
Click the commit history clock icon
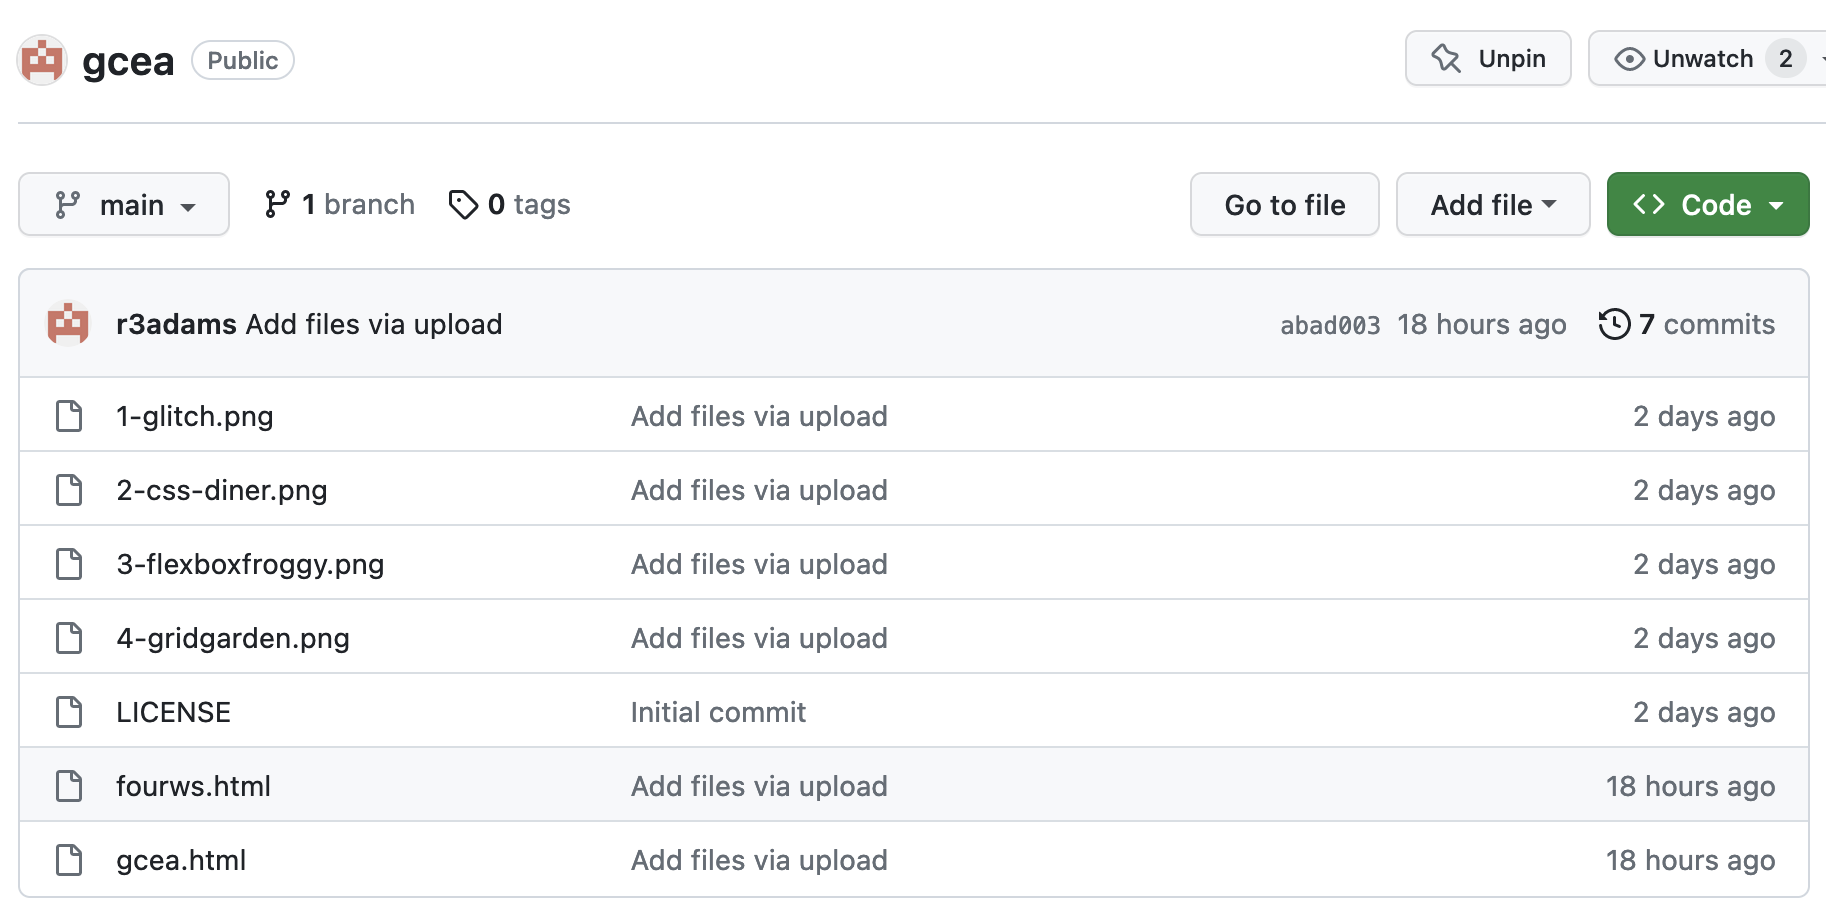click(x=1614, y=324)
